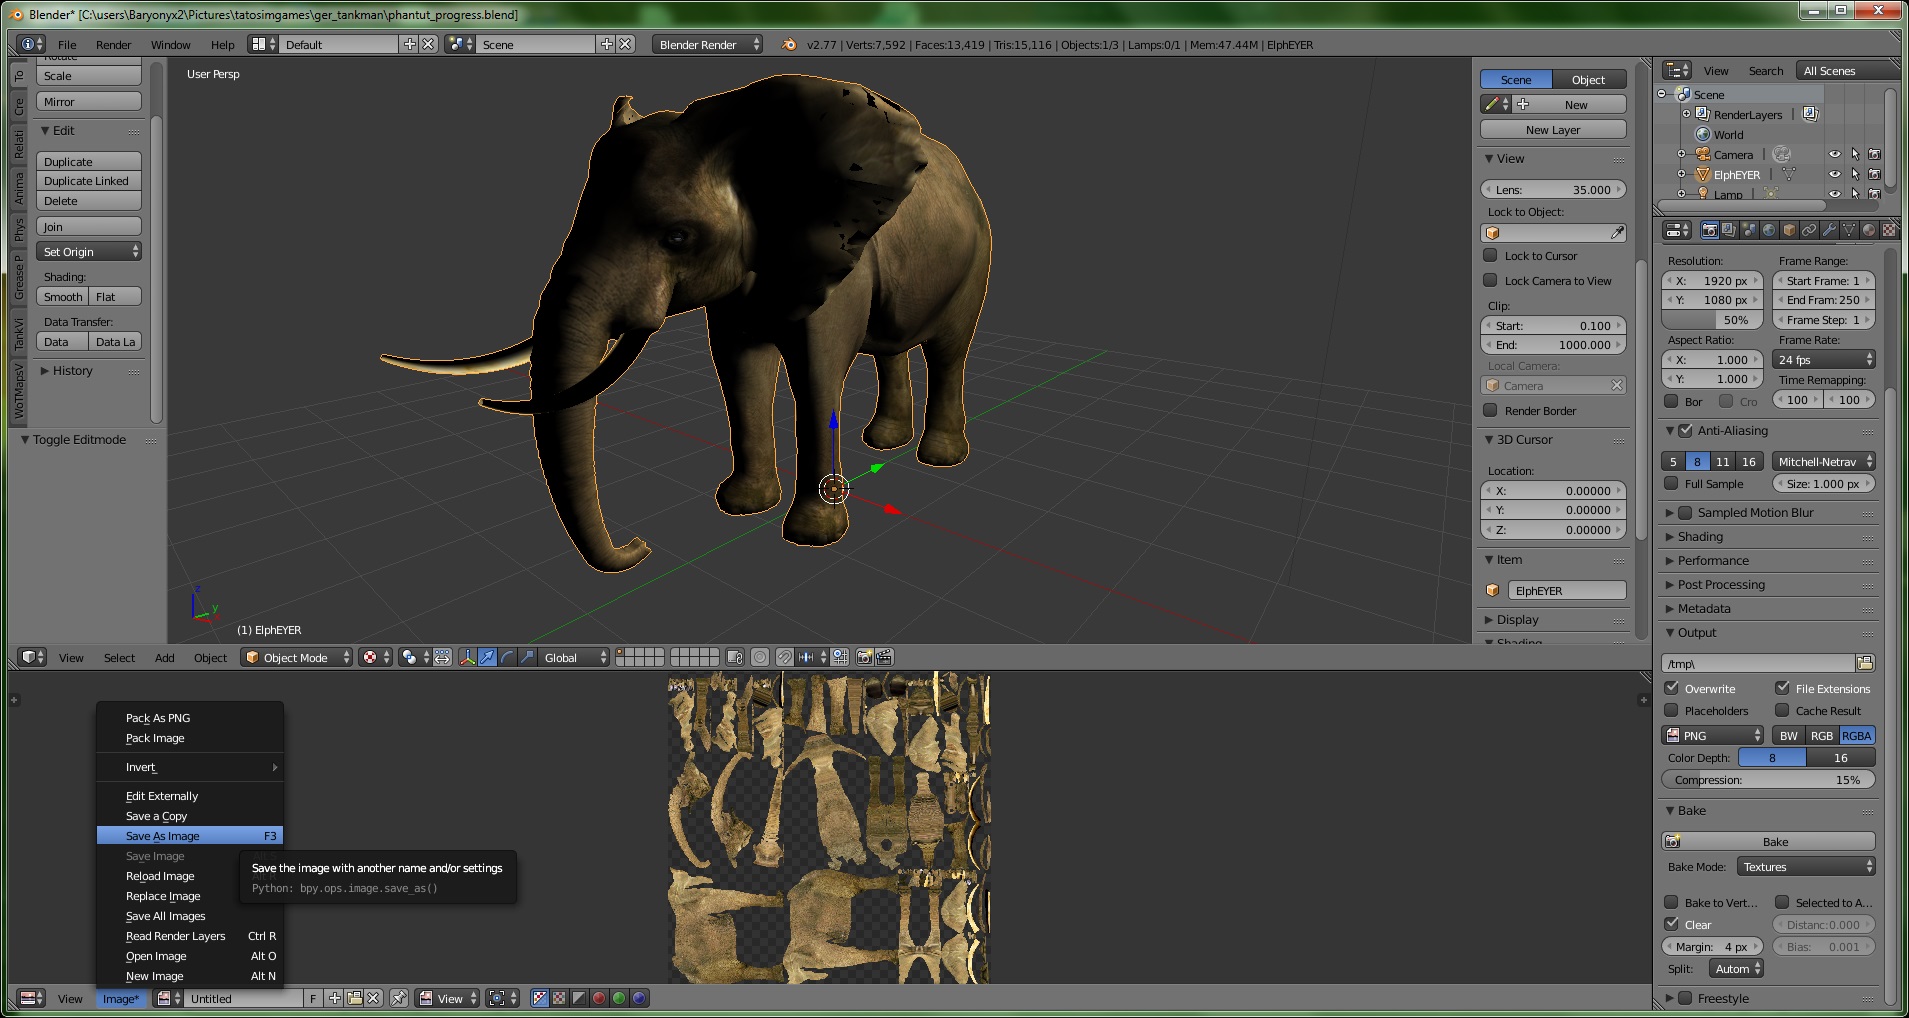Viewport: 1909px width, 1018px height.
Task: Pin the image in the image editor
Action: [x=398, y=998]
